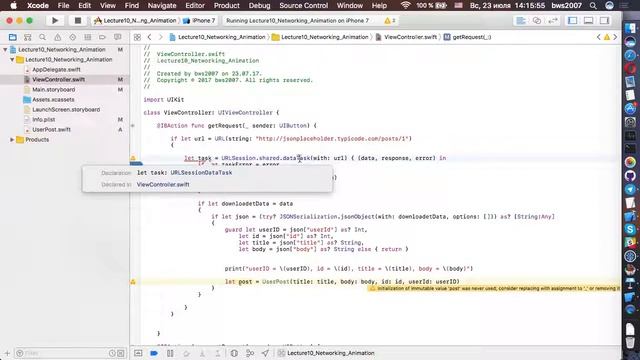Click URLSessionDataTask link in declaration popup
This screenshot has width=640, height=360.
coord(201,173)
